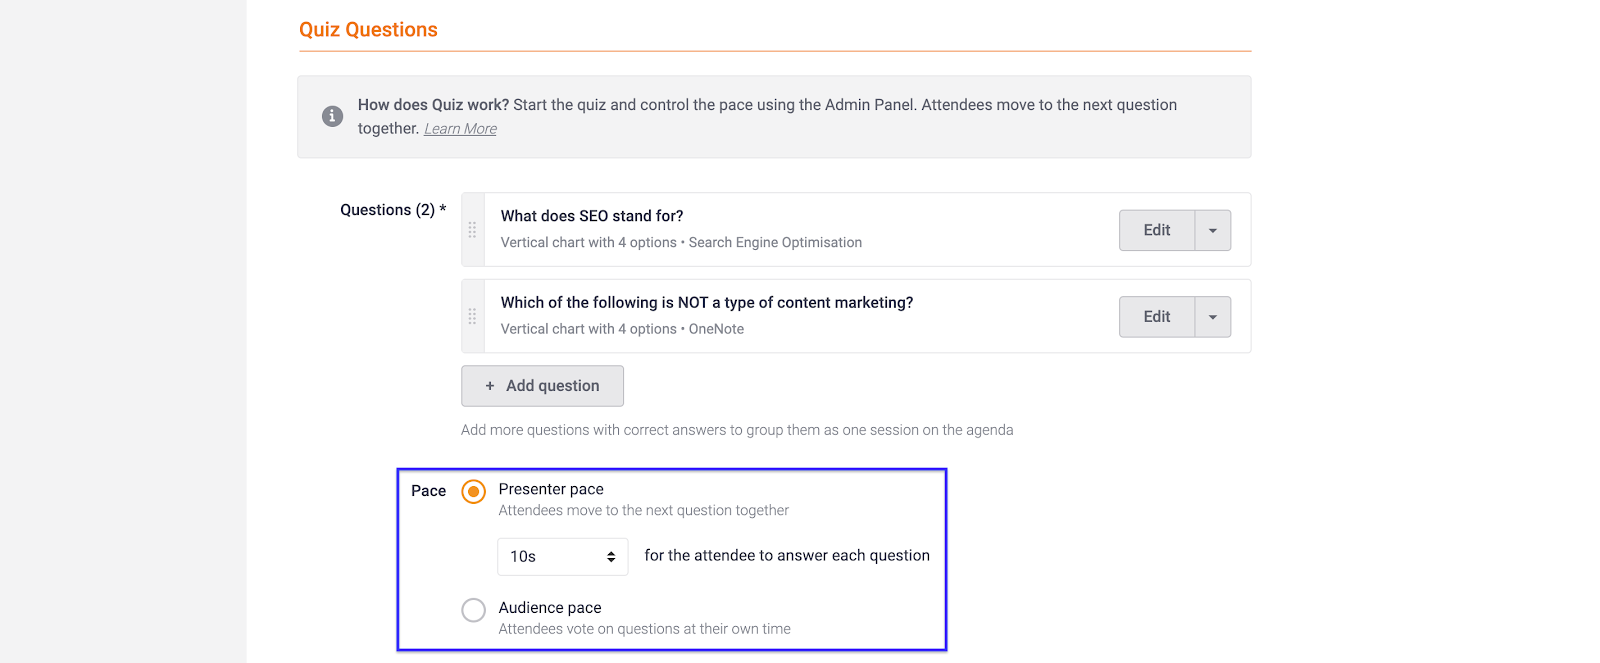Image resolution: width=1600 pixels, height=663 pixels.
Task: Click the dropdown arrow next to SEO question's Edit
Action: coord(1212,230)
